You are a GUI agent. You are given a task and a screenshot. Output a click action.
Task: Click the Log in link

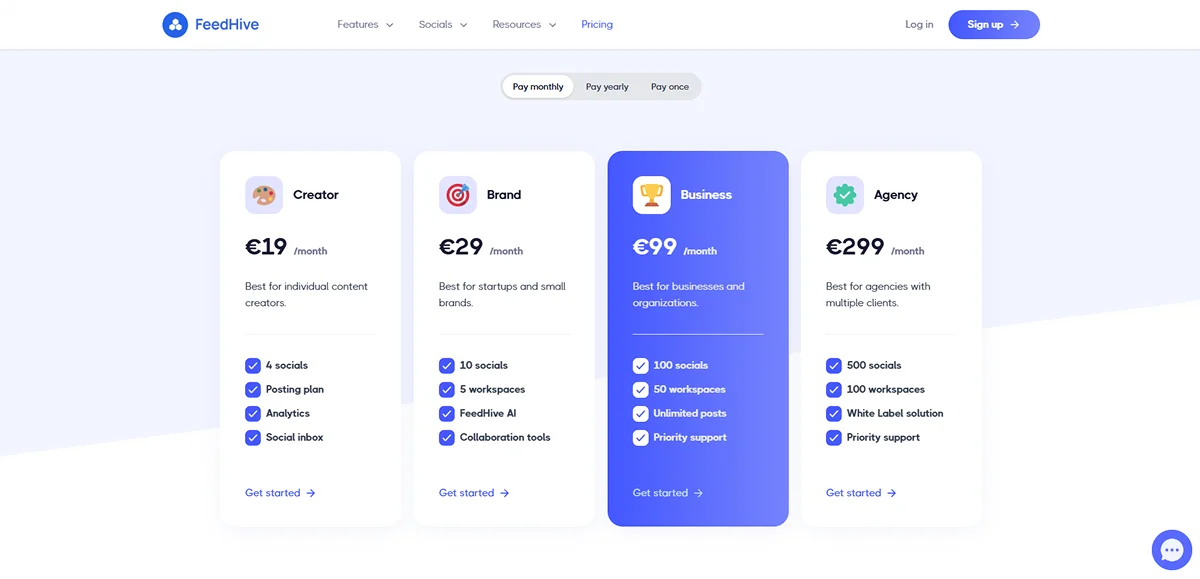pyautogui.click(x=918, y=24)
